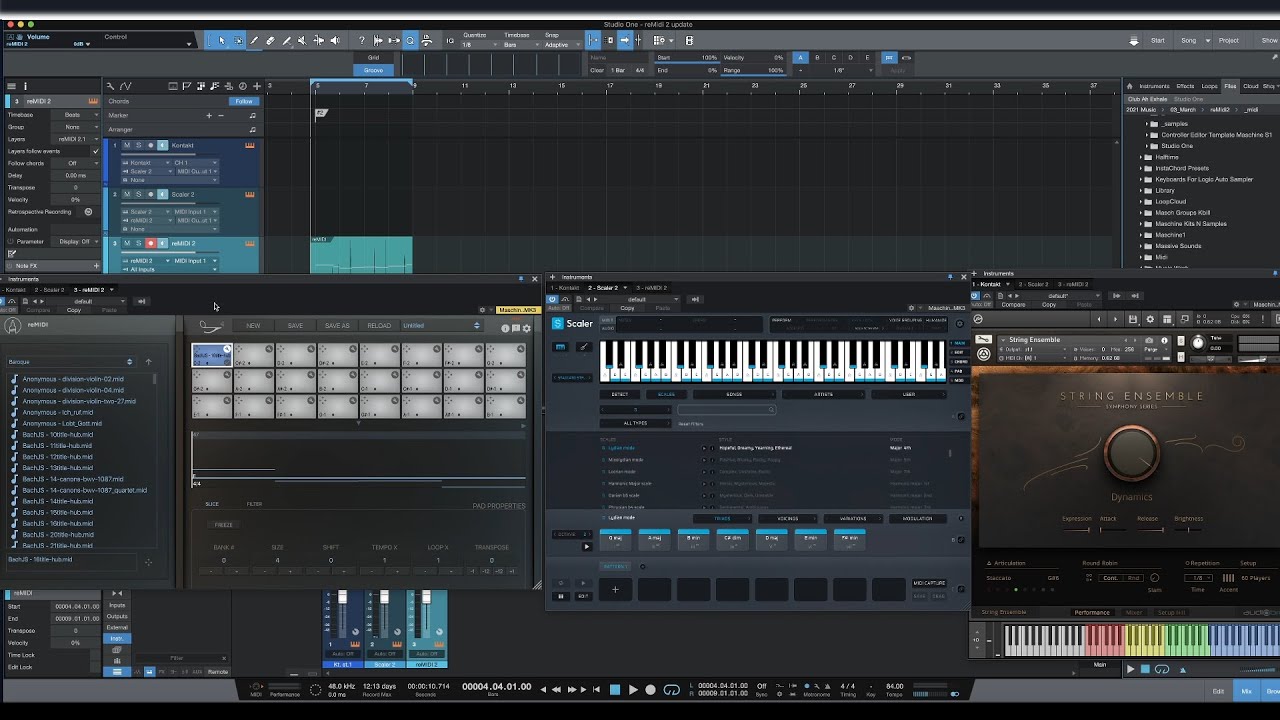Toggle monitor on Kontakt track
The image size is (1280, 720).
[162, 145]
